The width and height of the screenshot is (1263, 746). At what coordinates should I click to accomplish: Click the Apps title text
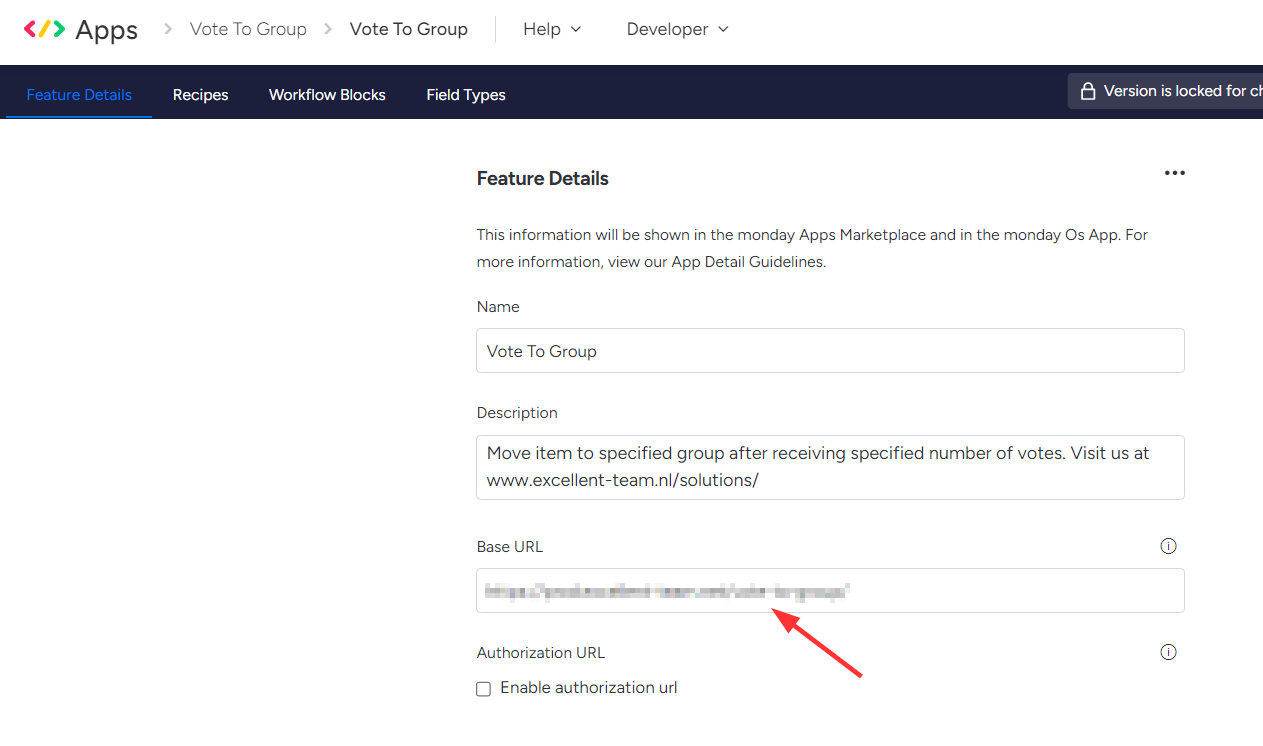[107, 30]
